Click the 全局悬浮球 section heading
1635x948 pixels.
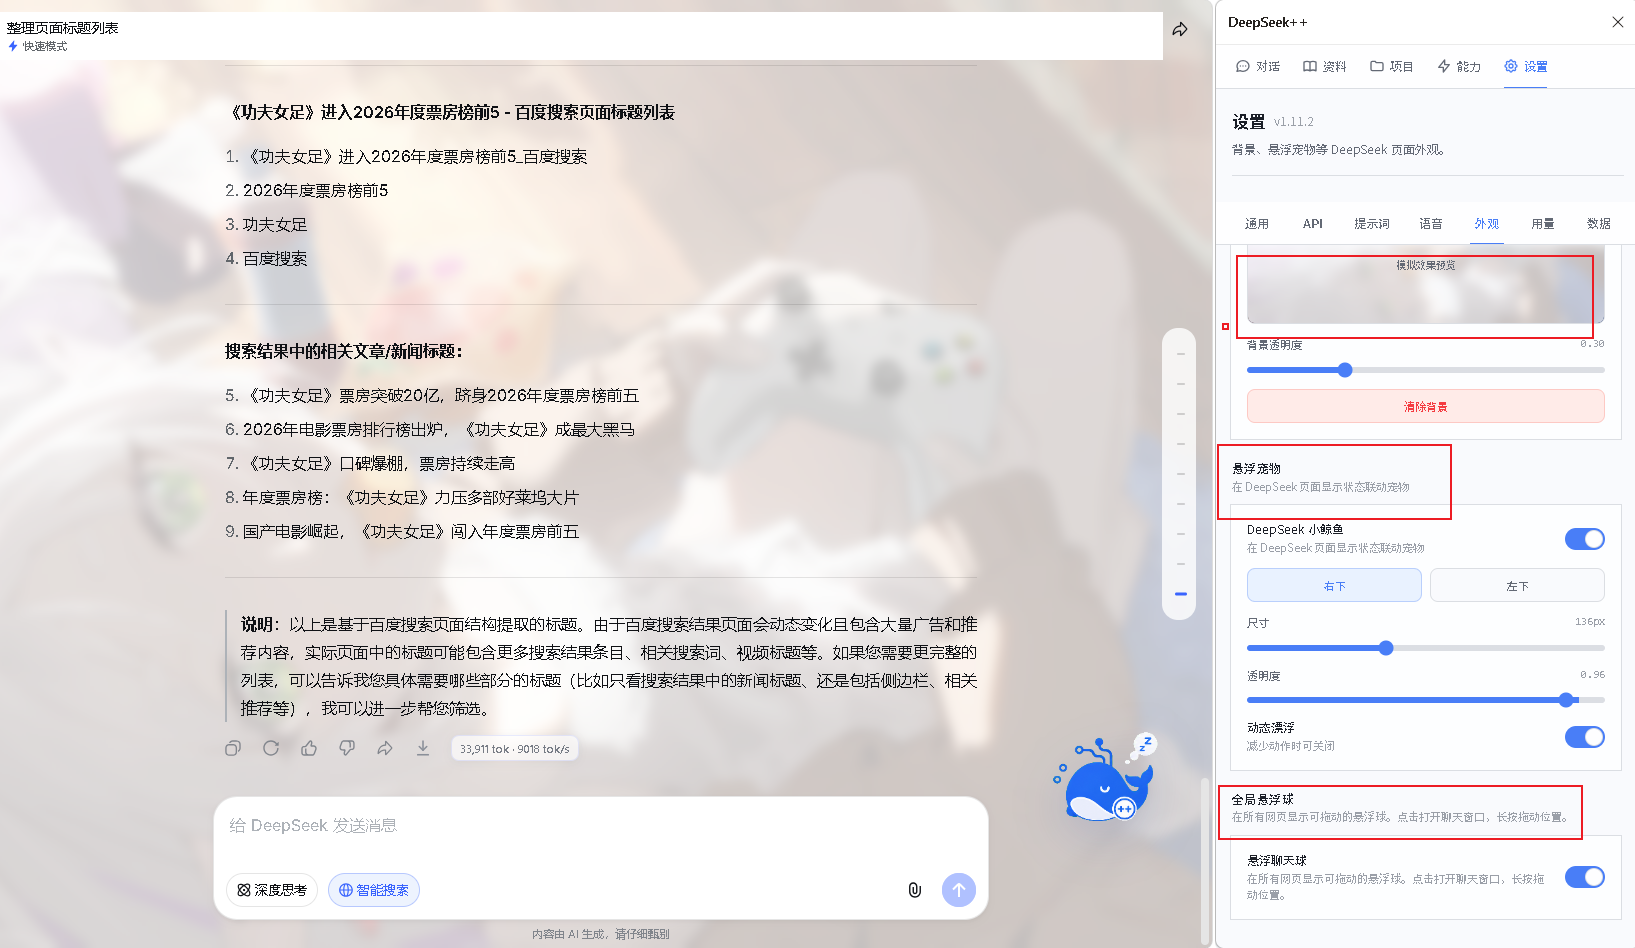[x=1262, y=799]
